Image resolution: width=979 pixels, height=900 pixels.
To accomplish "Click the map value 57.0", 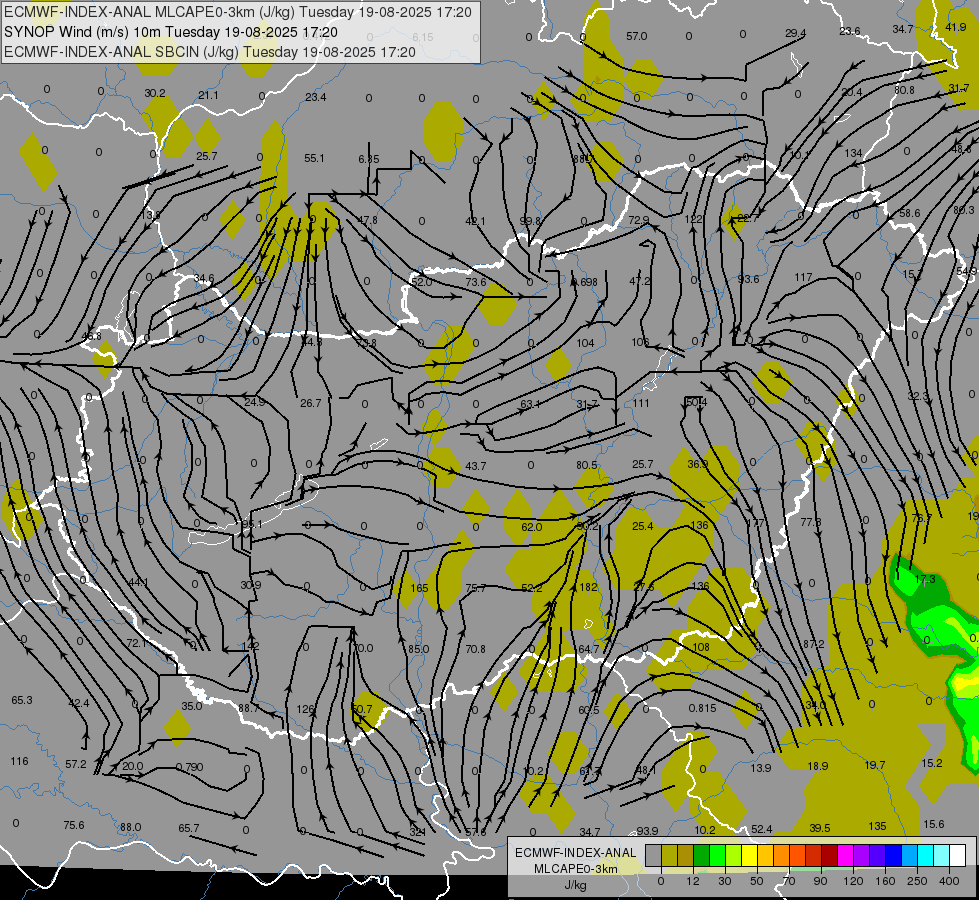I will pos(637,36).
